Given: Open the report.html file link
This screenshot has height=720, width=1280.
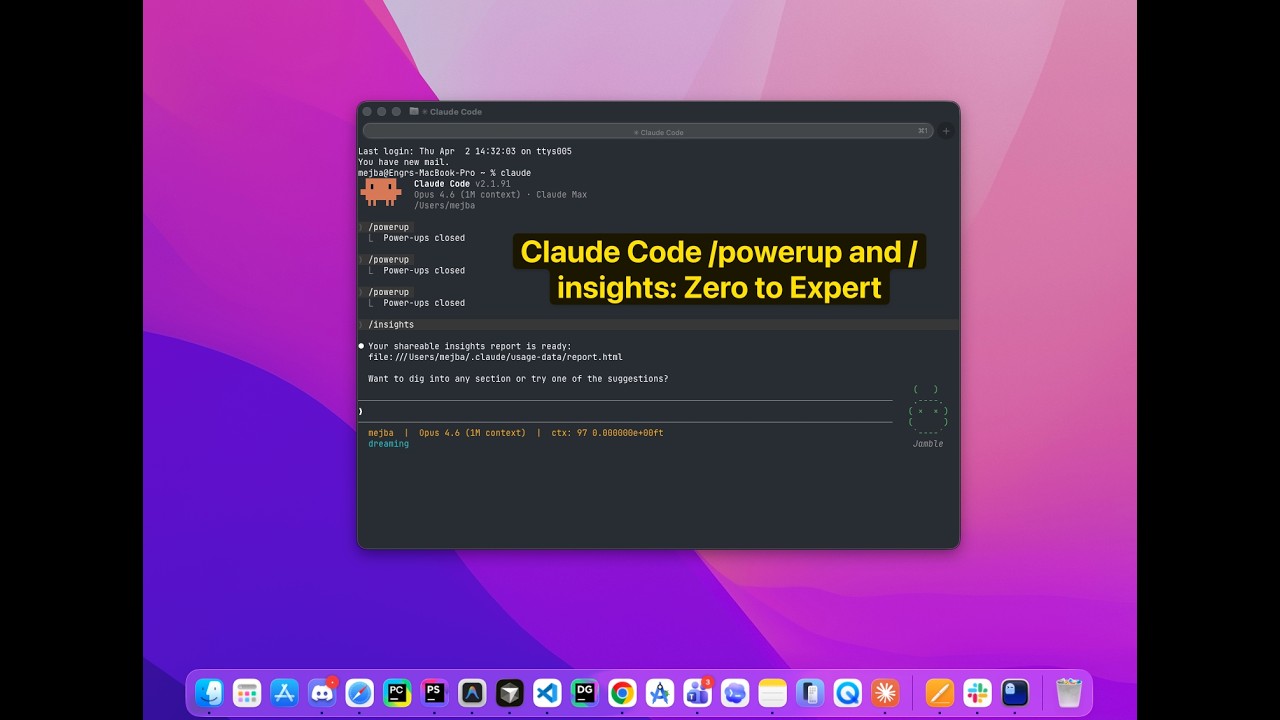Looking at the screenshot, I should (x=495, y=357).
